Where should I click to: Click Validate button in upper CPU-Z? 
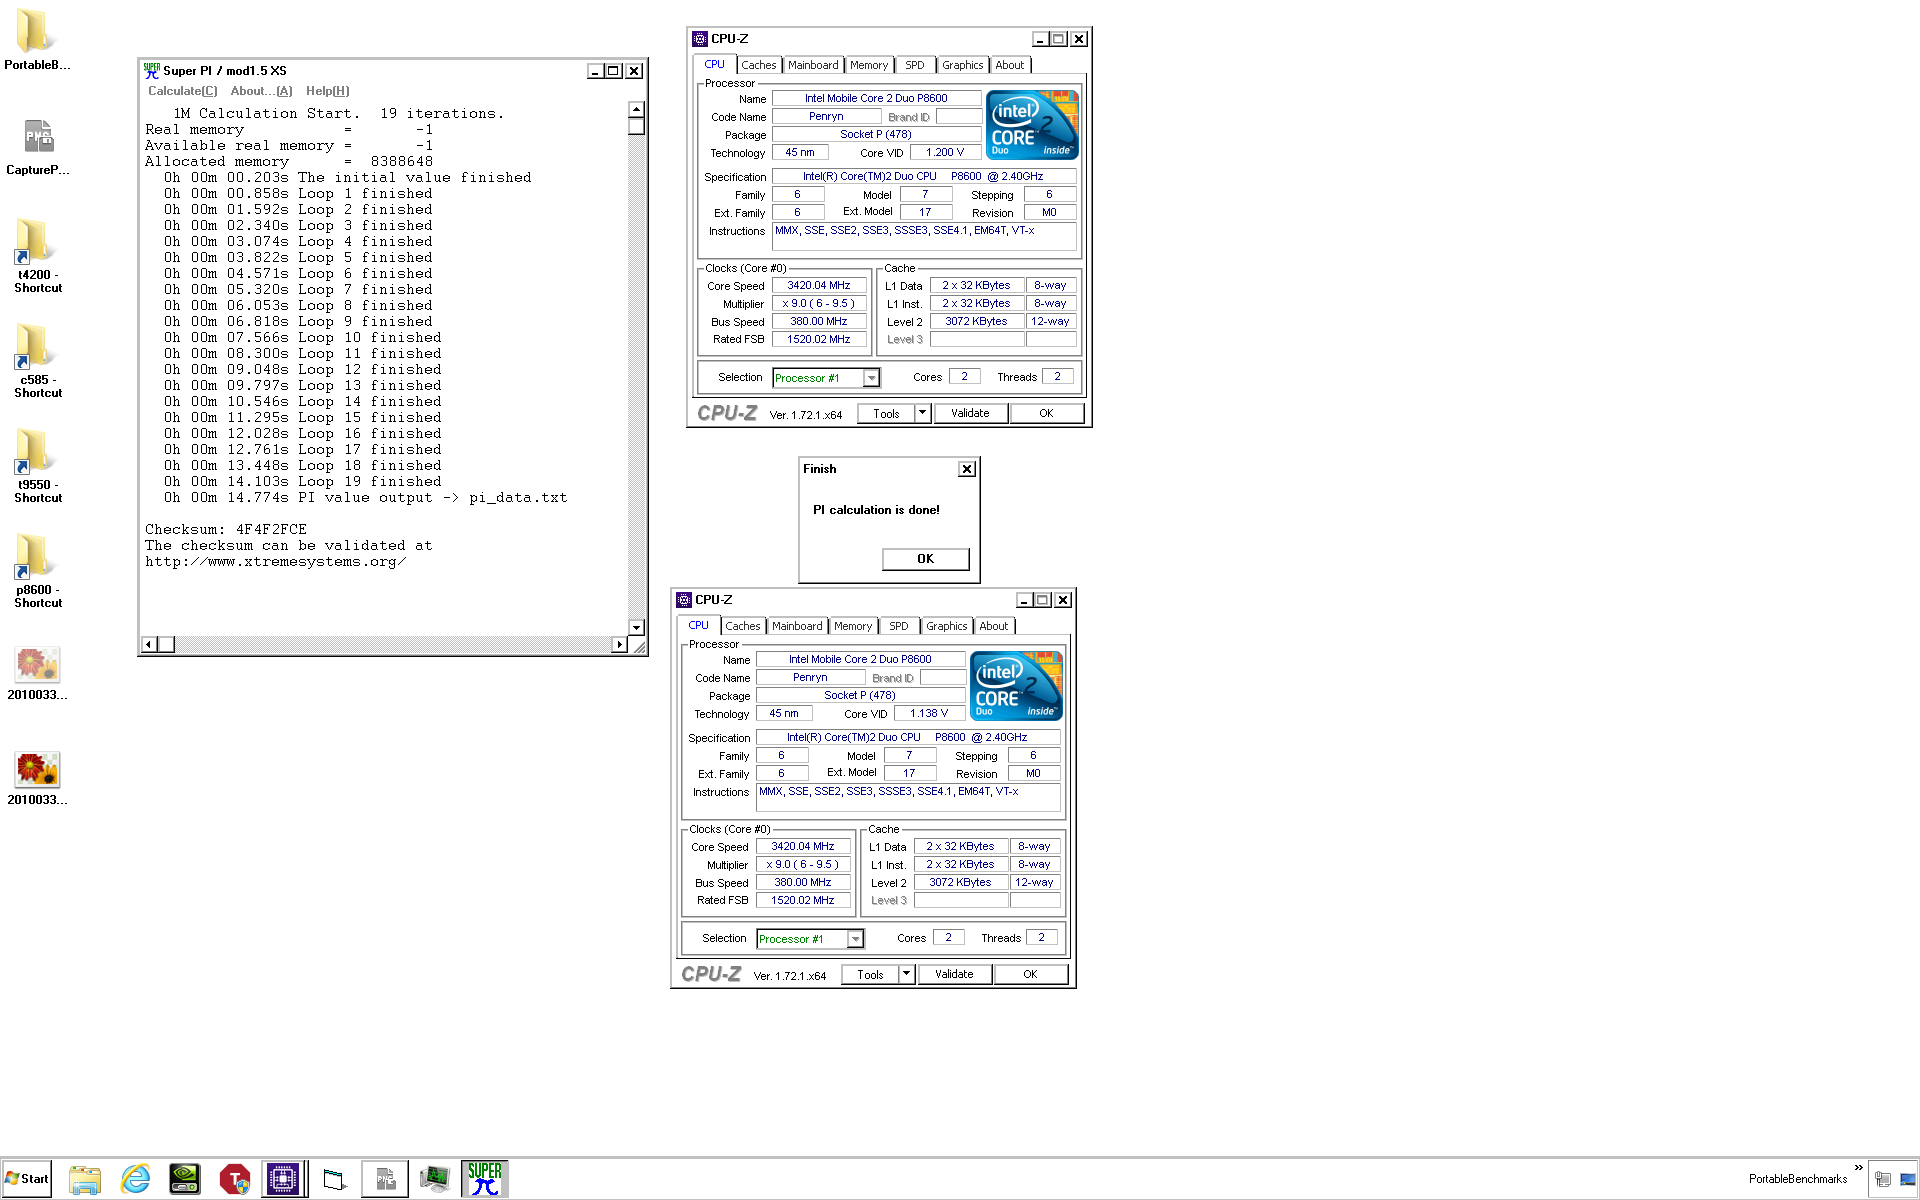[970, 413]
